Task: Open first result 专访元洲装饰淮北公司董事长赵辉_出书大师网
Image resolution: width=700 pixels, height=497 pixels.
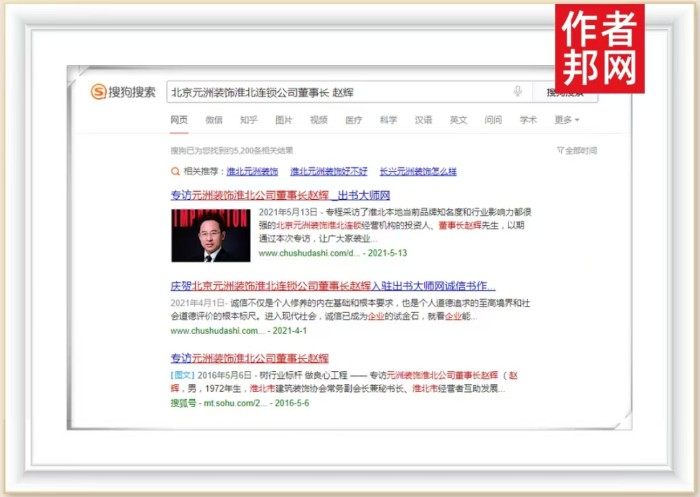Action: [x=279, y=195]
